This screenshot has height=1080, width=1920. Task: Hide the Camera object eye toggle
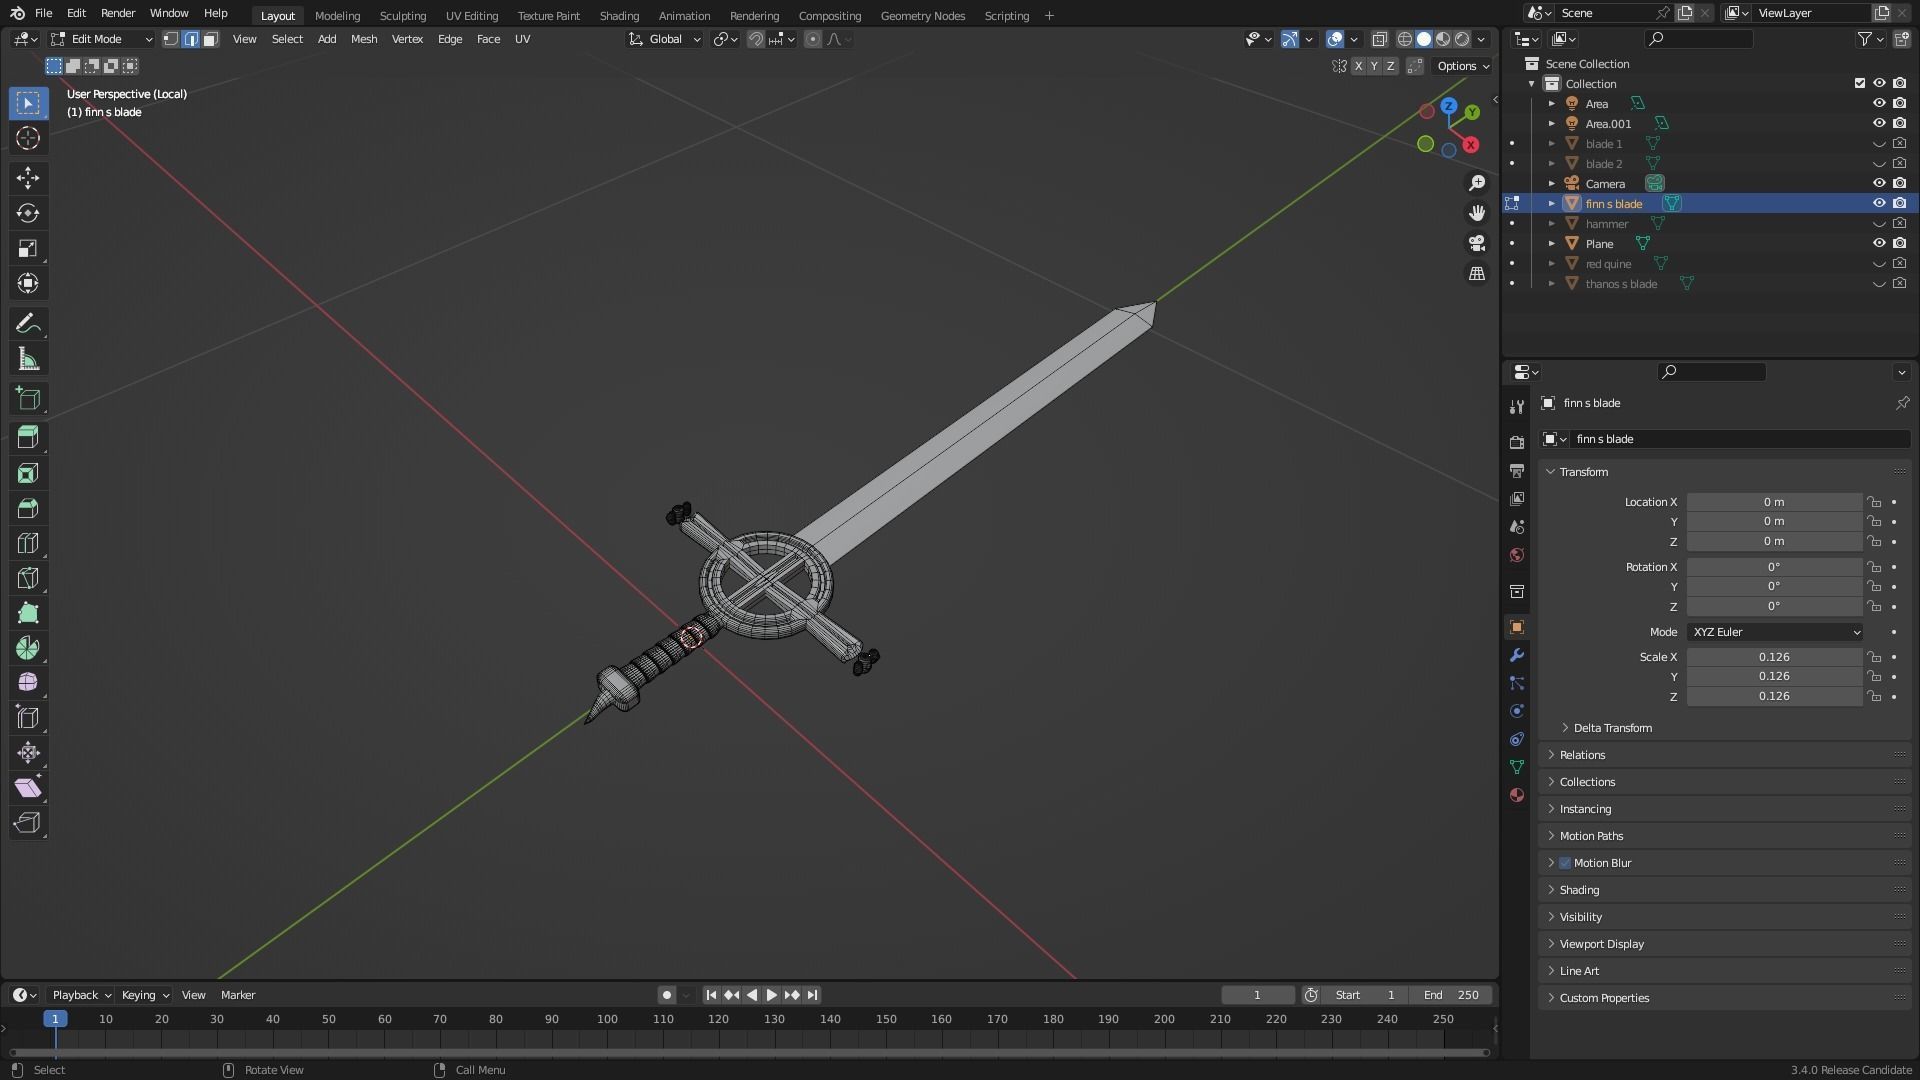point(1879,183)
